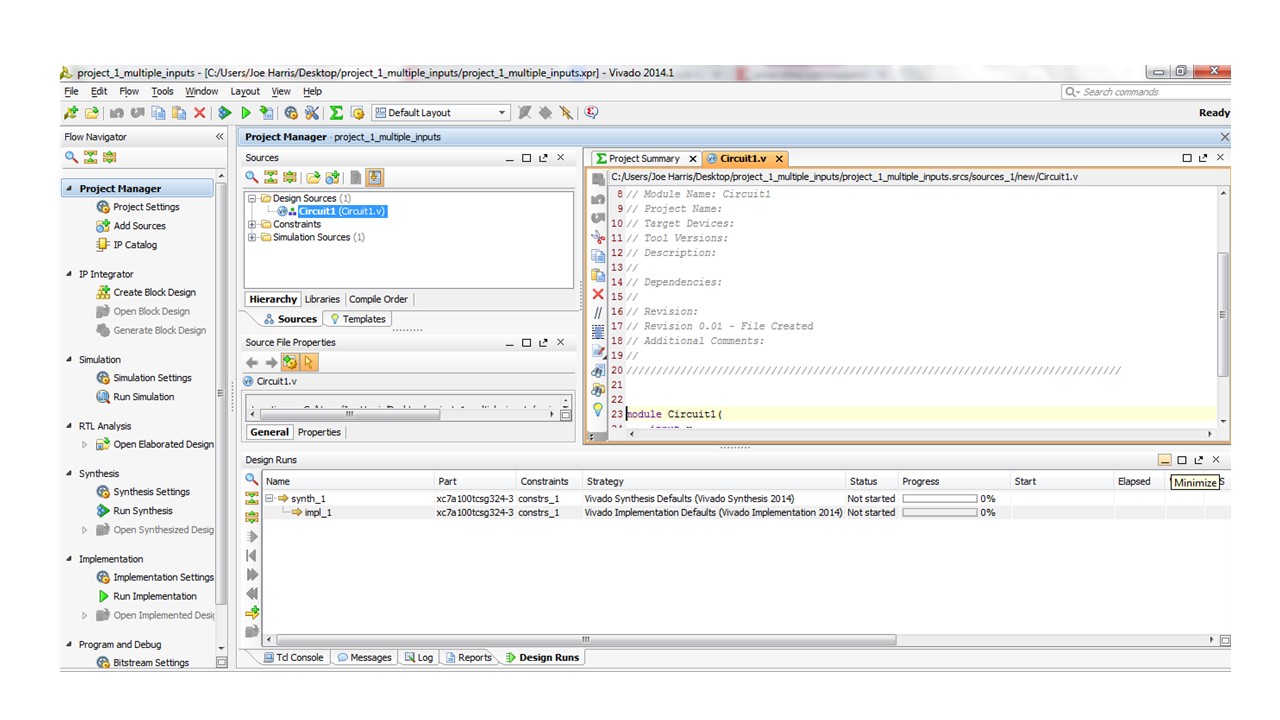Expand Open Synthesized Design arrow
This screenshot has width=1280, height=720.
click(x=84, y=530)
